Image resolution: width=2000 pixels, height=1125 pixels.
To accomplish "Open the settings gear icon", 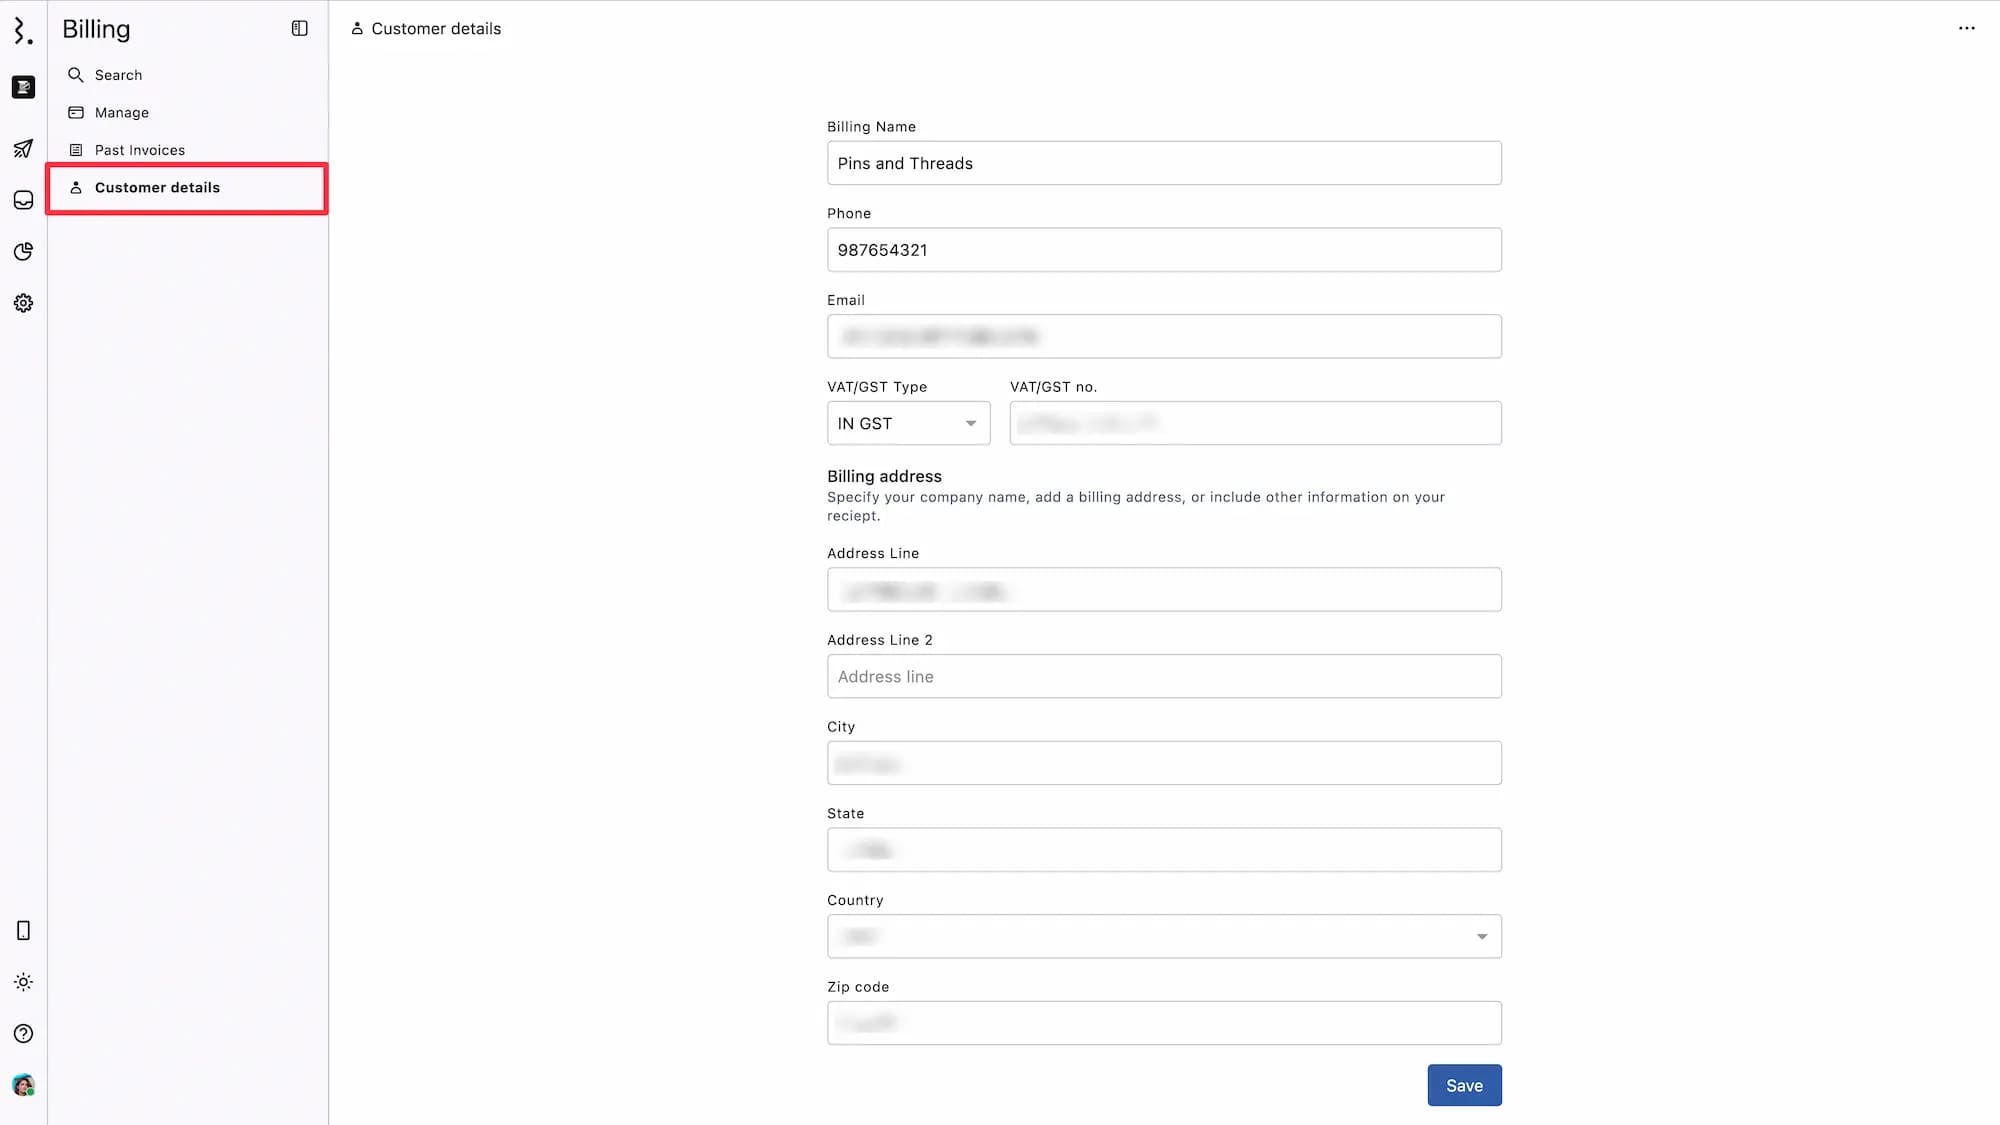I will point(23,303).
